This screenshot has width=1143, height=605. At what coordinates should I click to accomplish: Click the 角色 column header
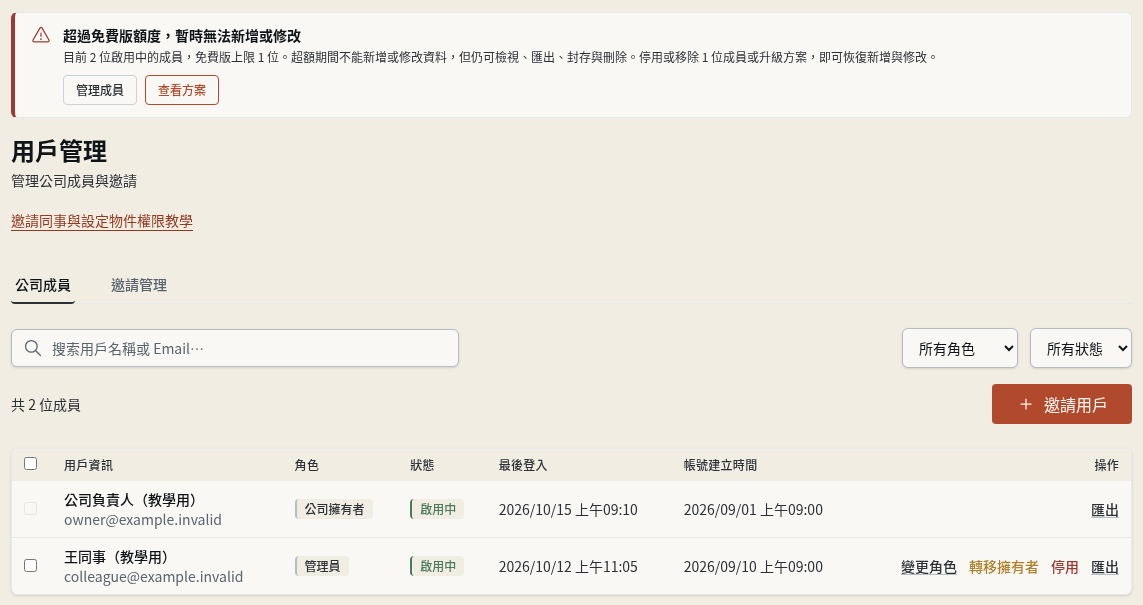[x=307, y=465]
